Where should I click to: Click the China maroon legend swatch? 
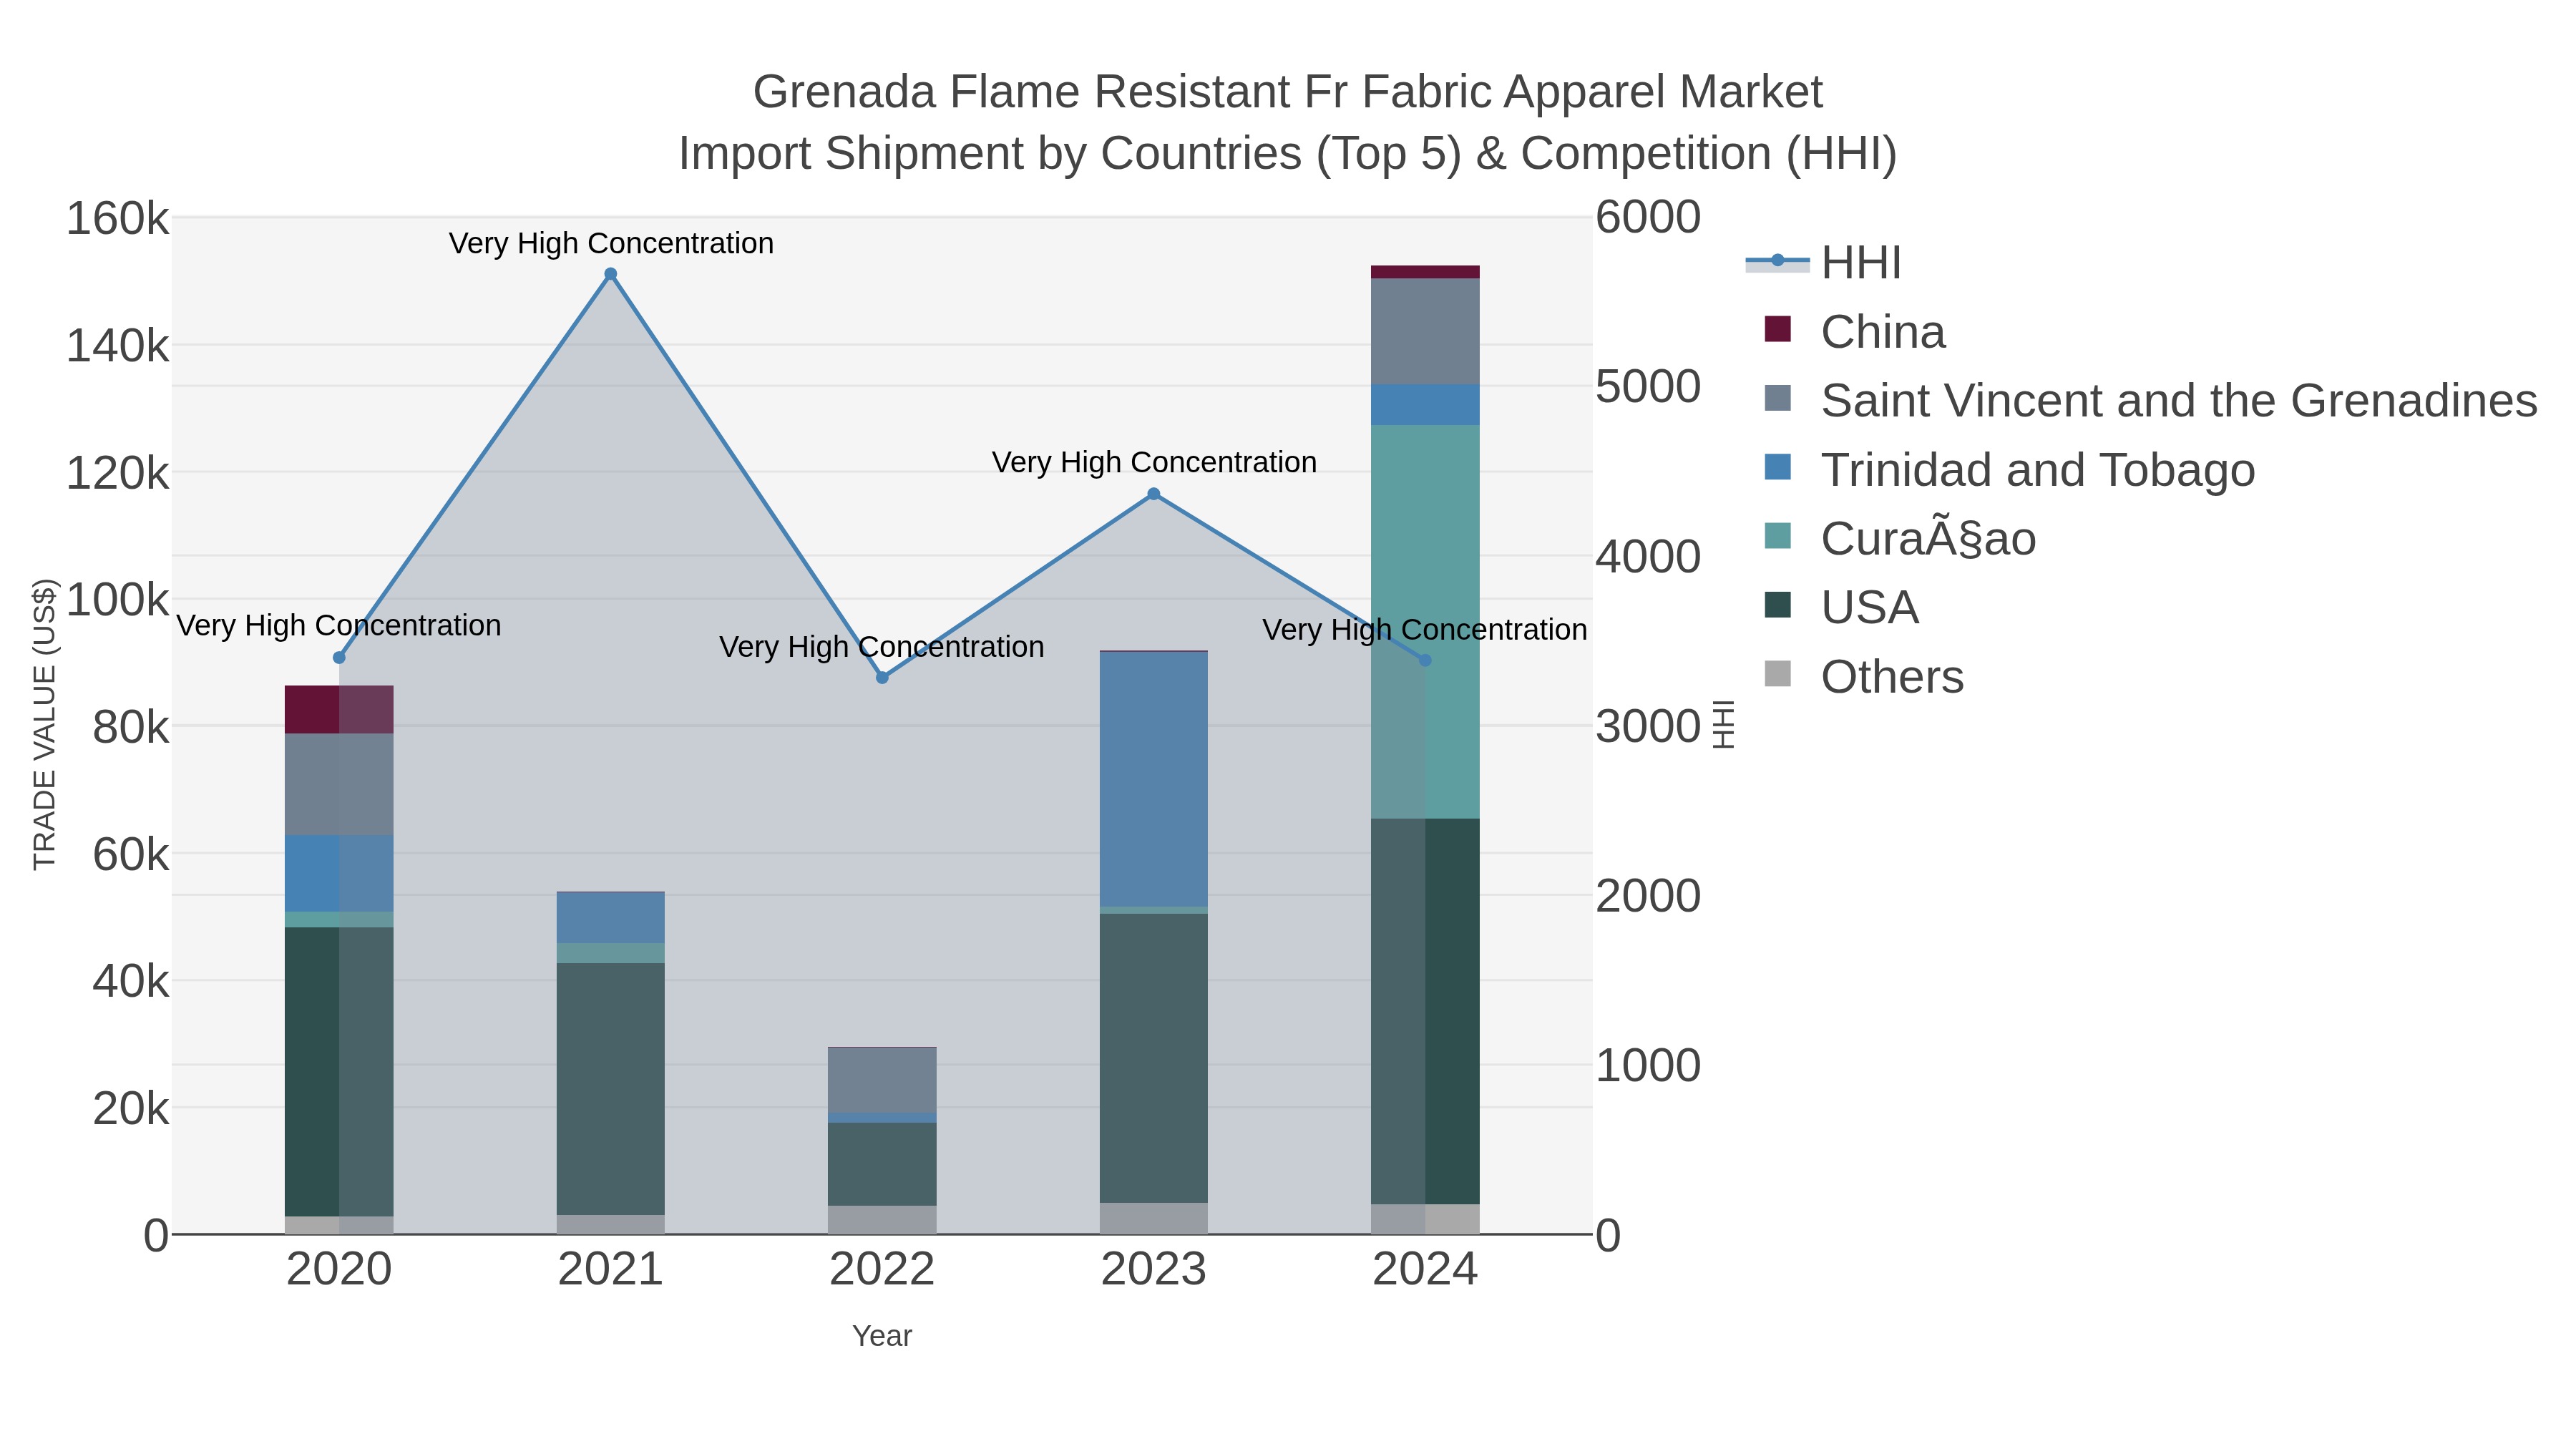[x=1777, y=329]
